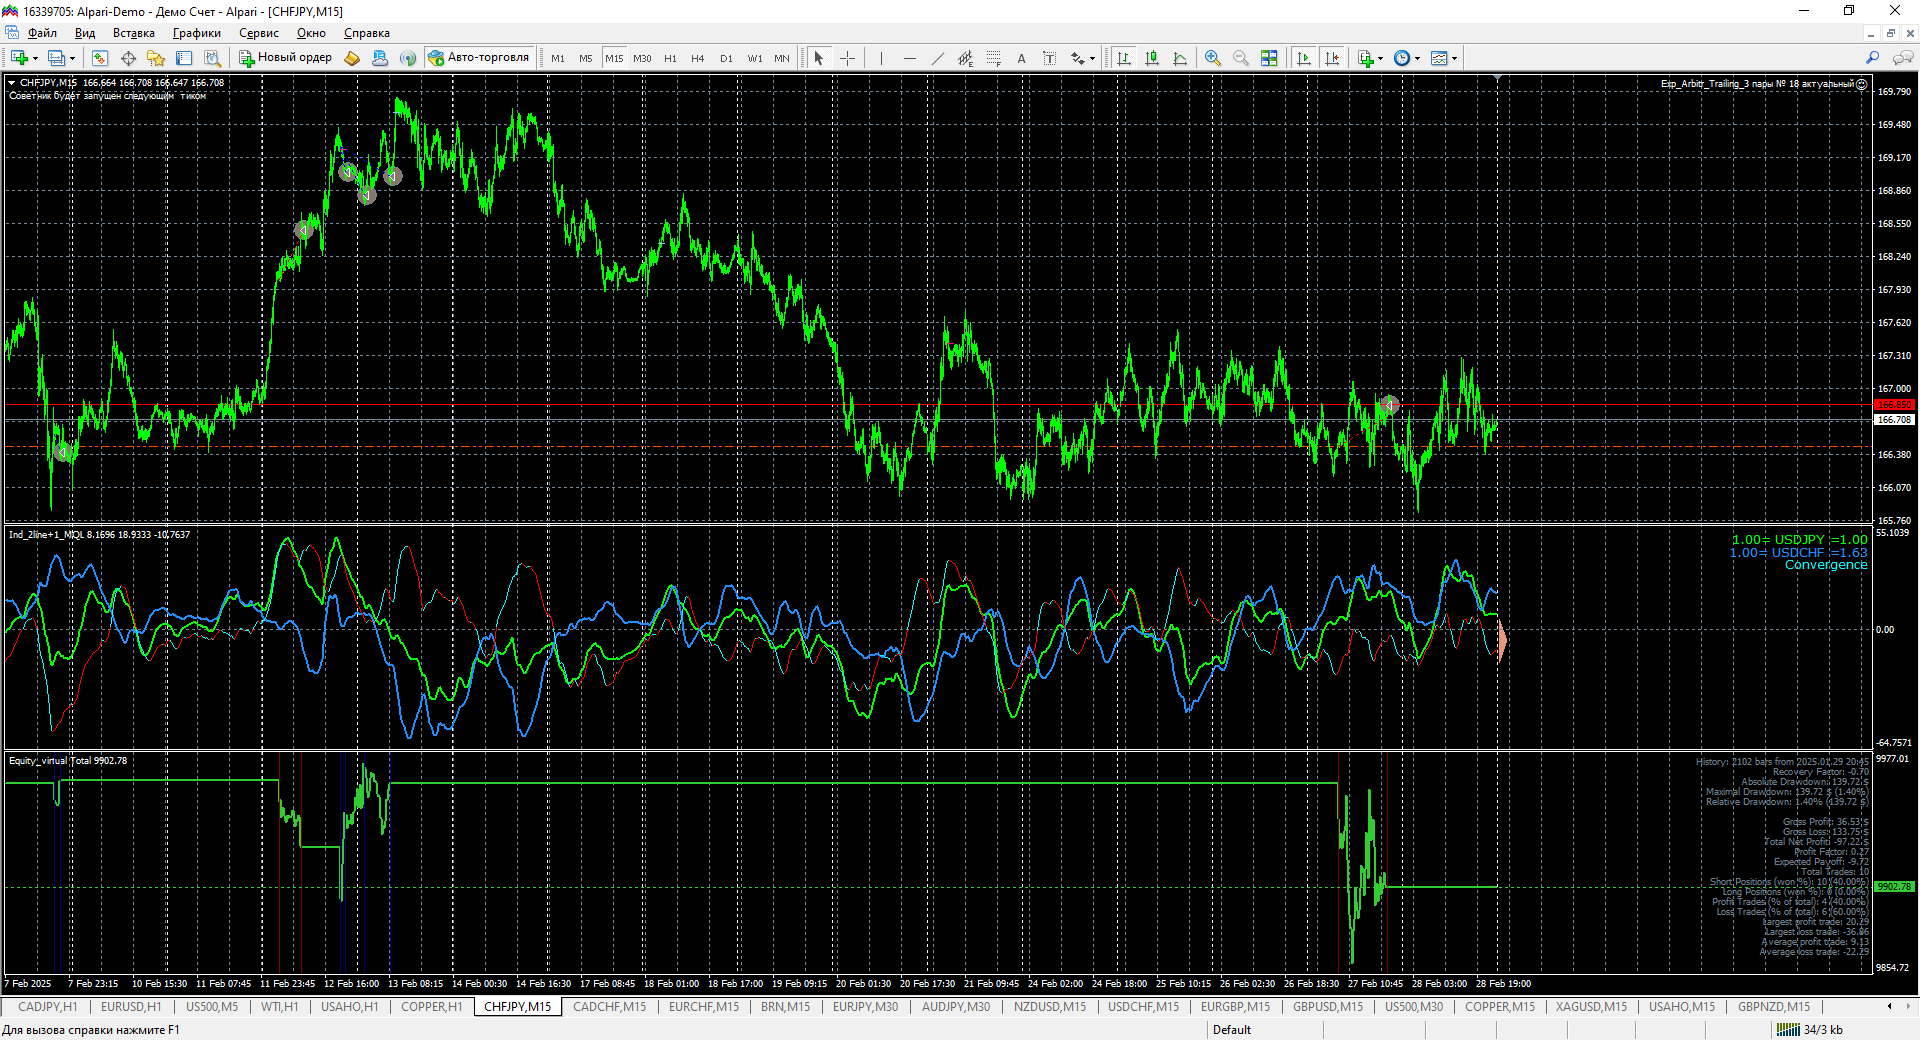Select the M5 timeframe button
Viewport: 1920px width, 1040px height.
(586, 58)
